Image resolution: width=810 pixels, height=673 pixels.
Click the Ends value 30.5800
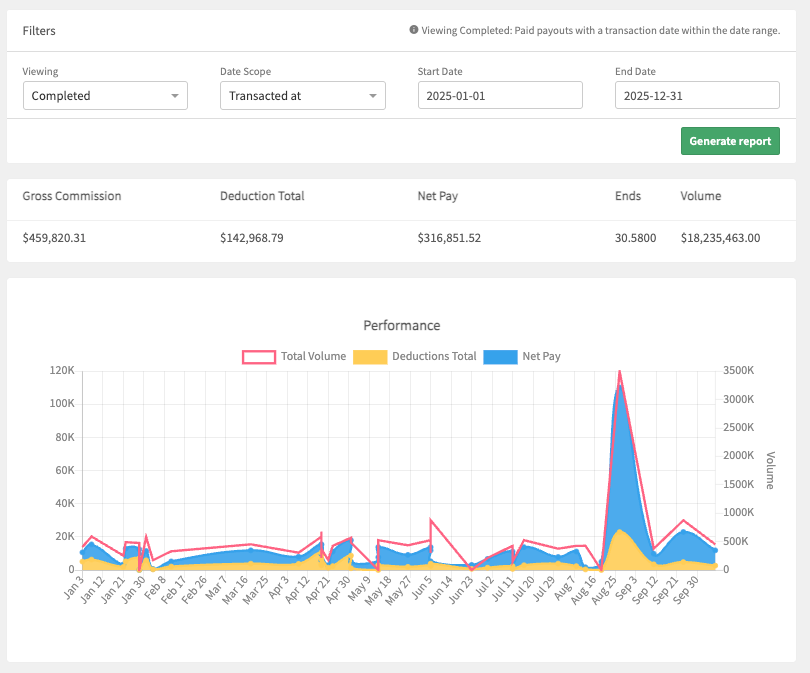[635, 238]
